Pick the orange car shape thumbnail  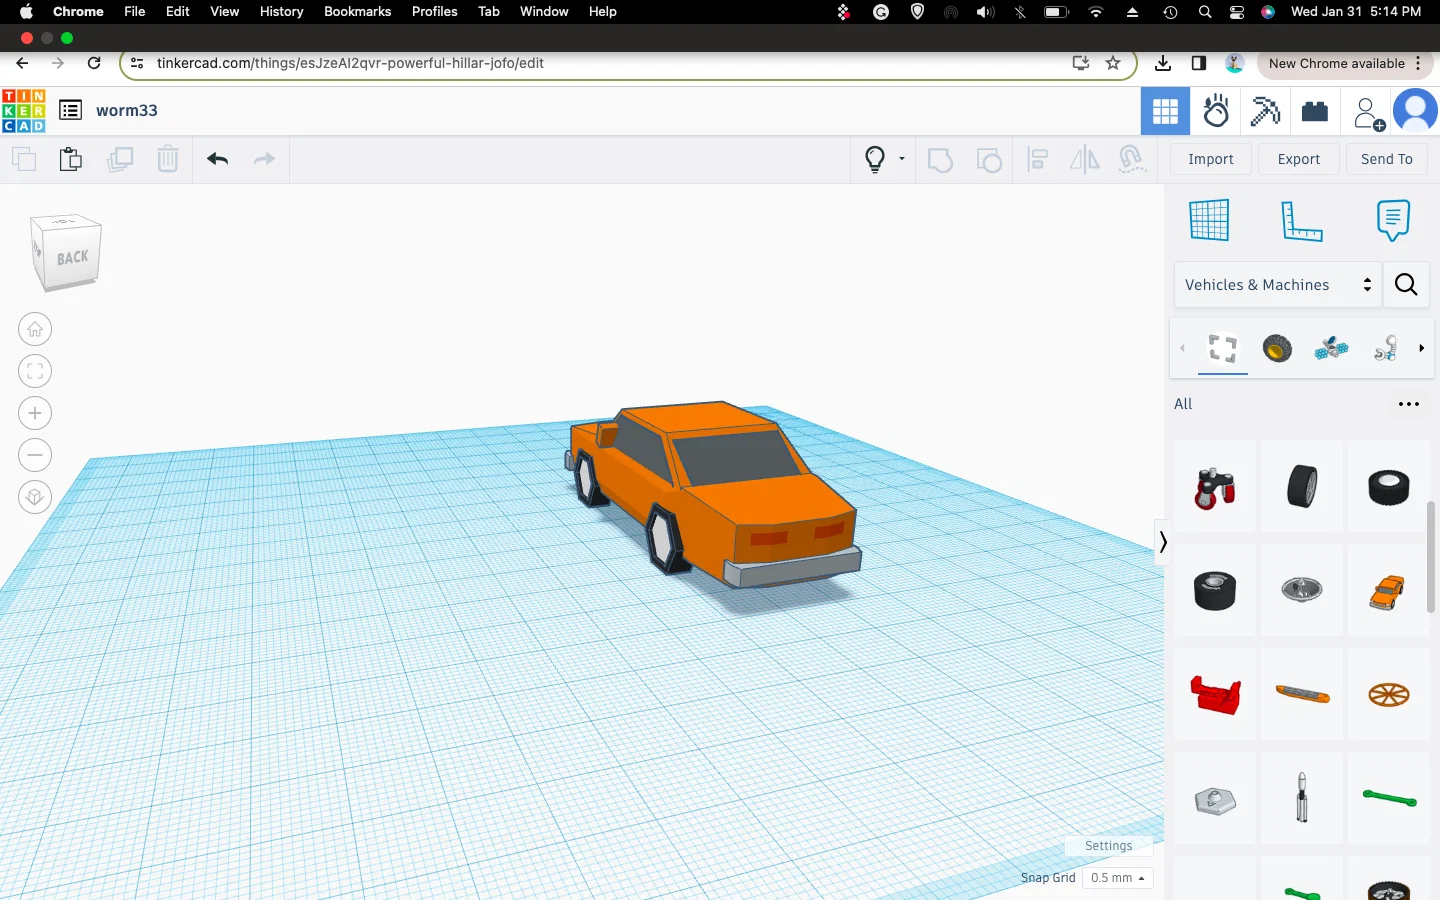1387,591
